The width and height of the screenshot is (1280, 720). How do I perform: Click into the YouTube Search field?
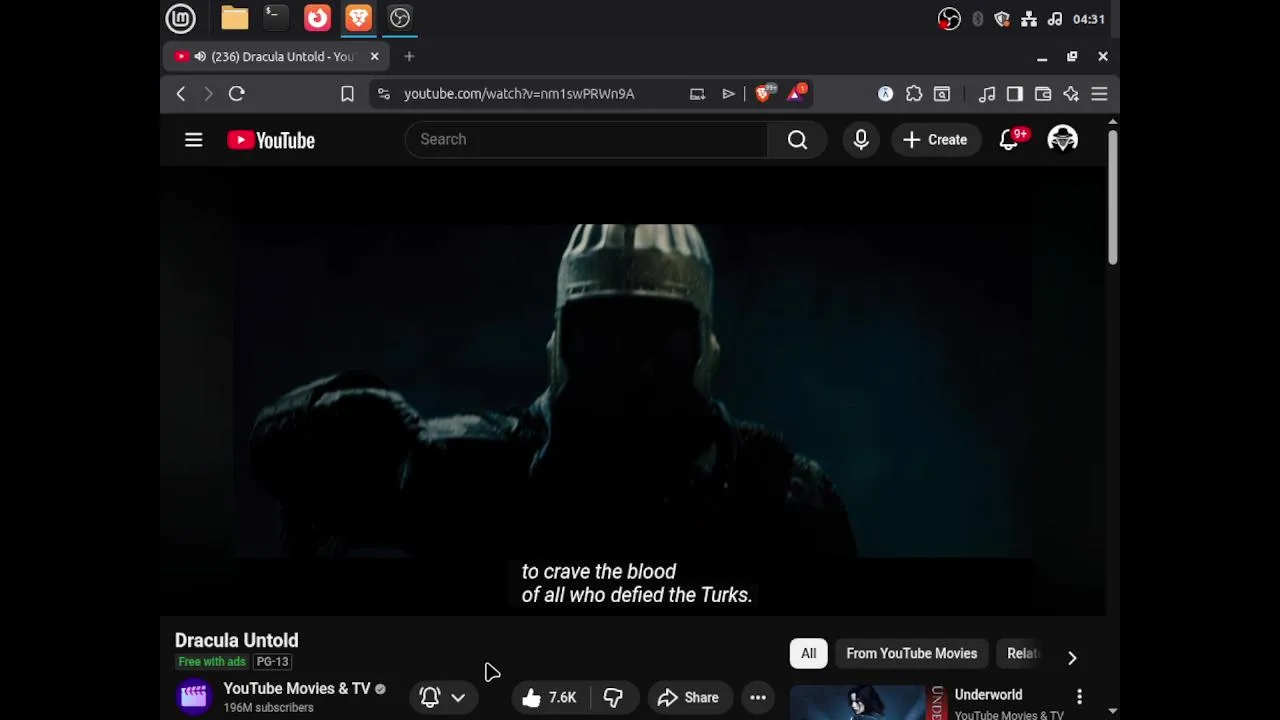pos(586,140)
